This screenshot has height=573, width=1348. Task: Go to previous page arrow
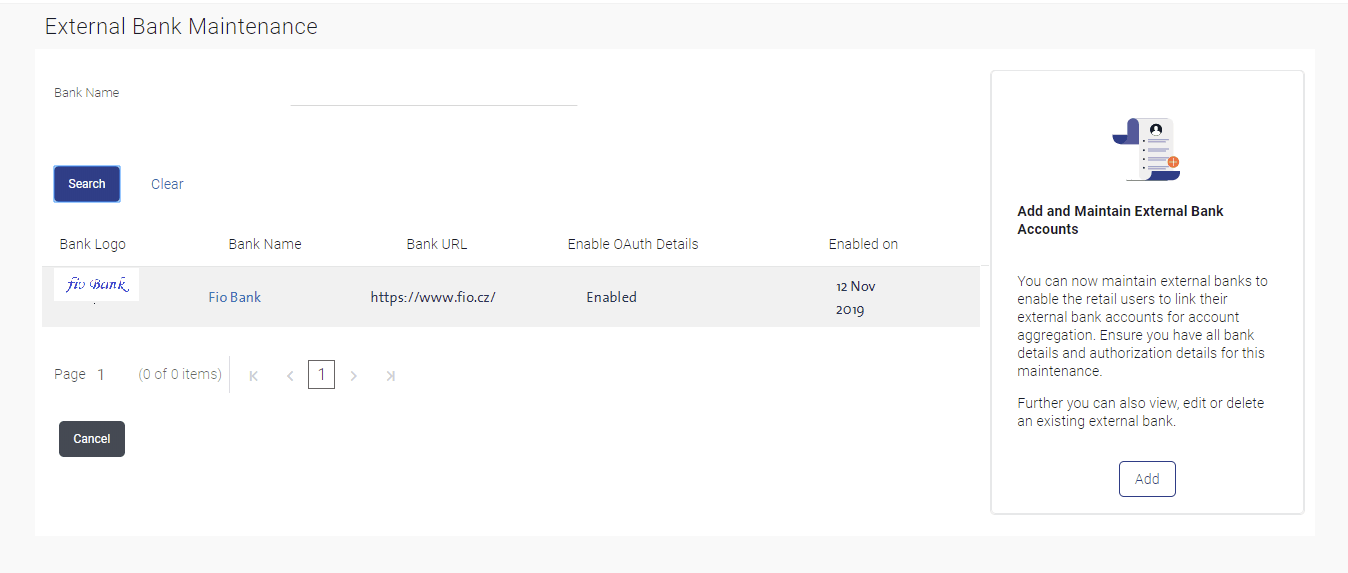[x=290, y=376]
